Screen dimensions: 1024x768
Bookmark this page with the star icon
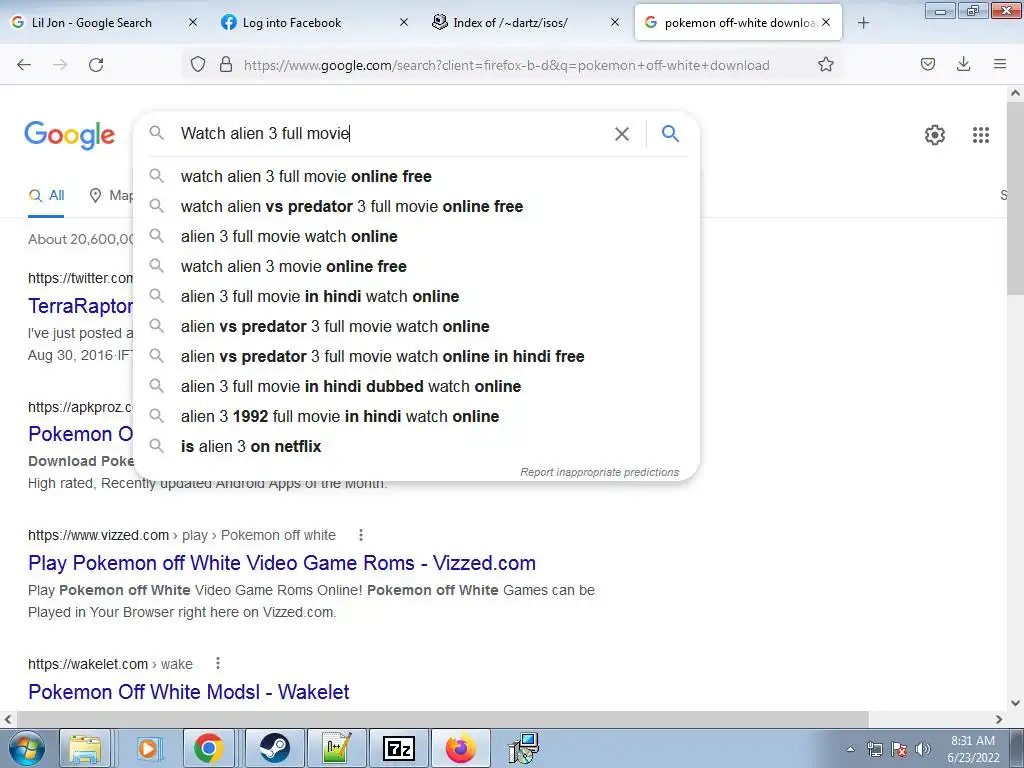(825, 65)
